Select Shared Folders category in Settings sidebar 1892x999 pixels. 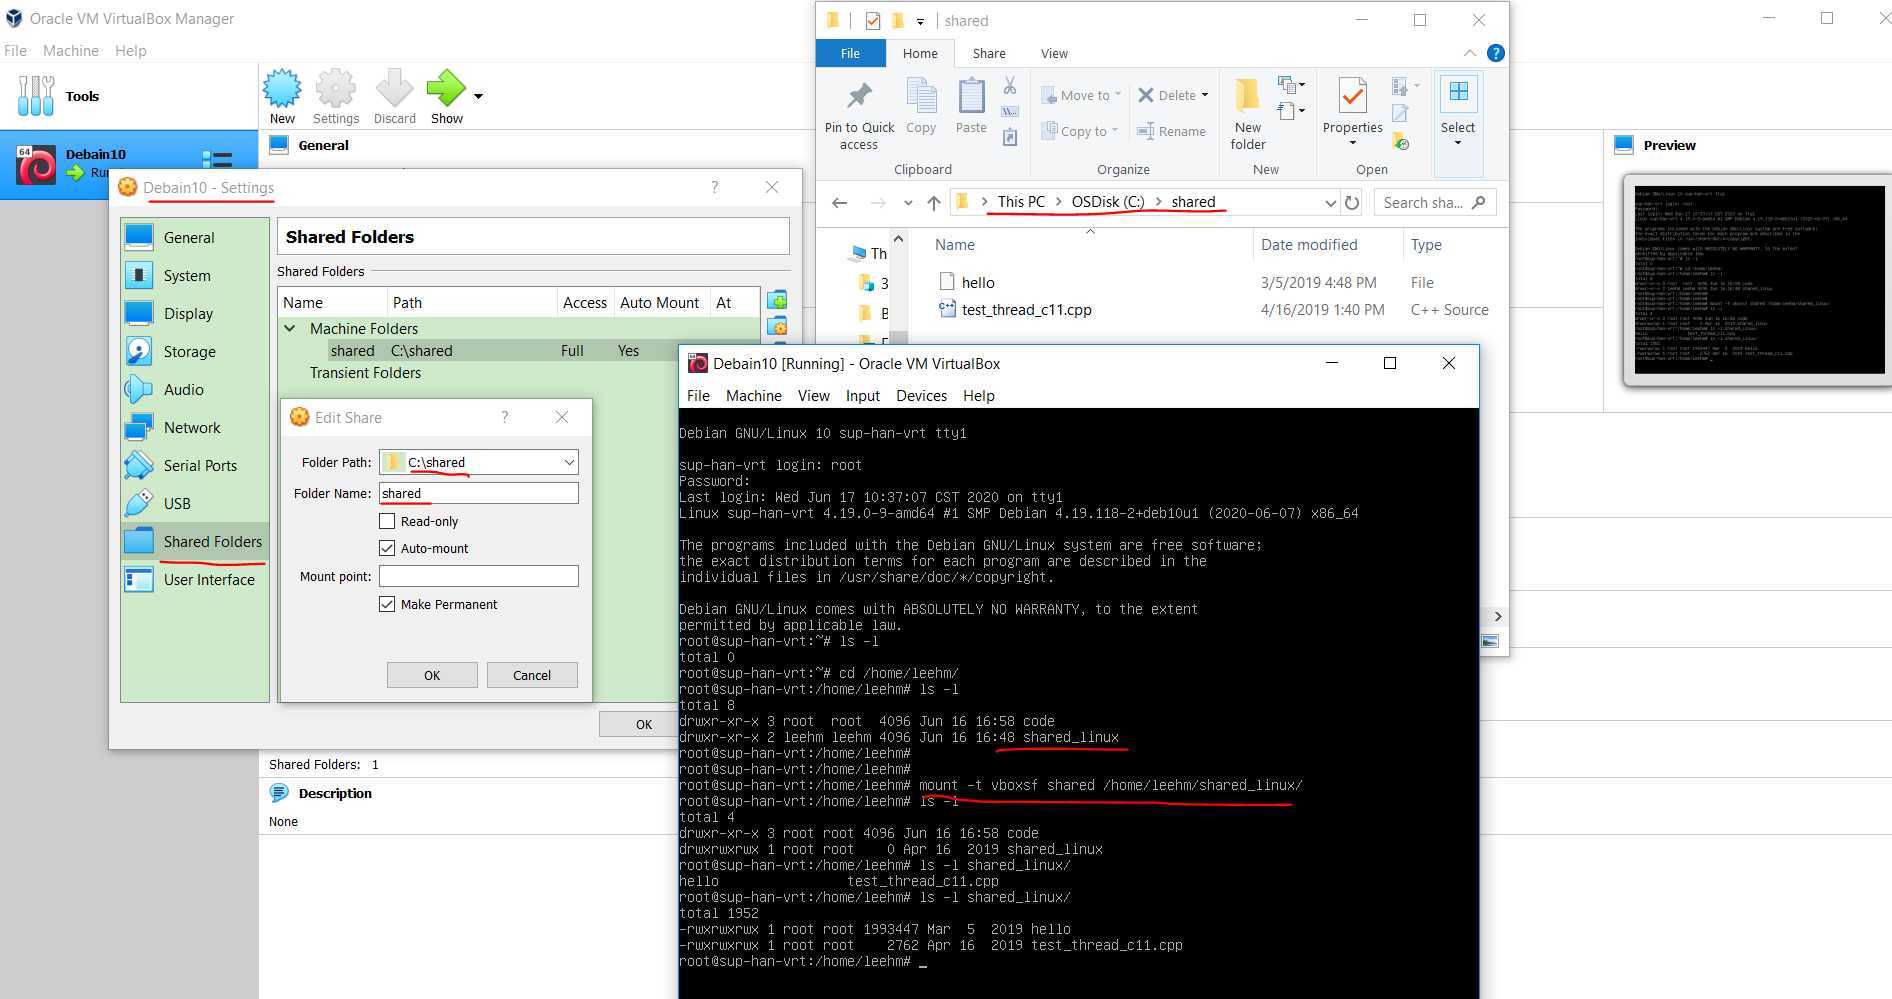(195, 541)
